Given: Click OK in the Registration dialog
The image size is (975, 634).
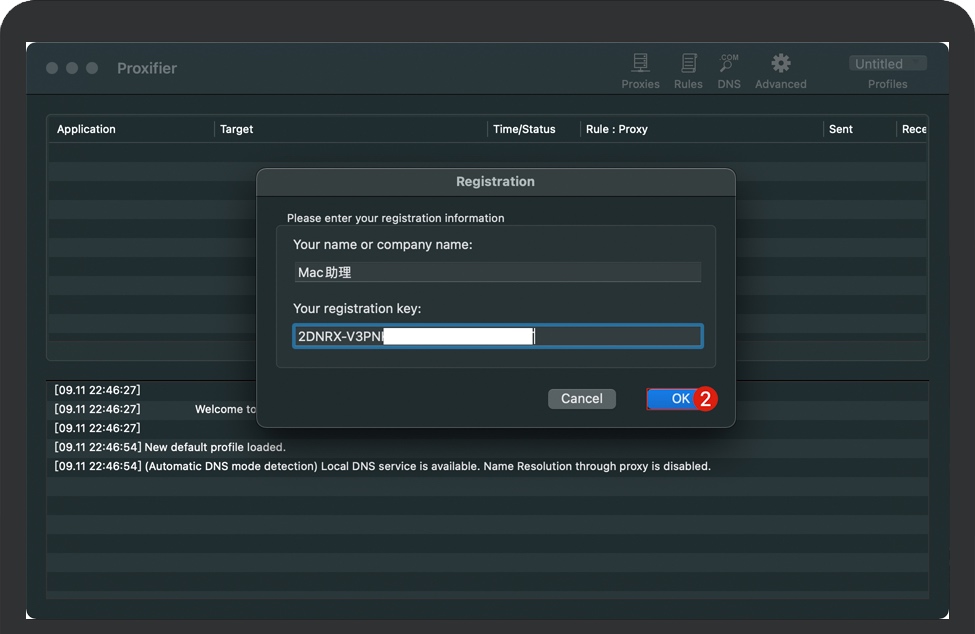Looking at the screenshot, I should [680, 398].
